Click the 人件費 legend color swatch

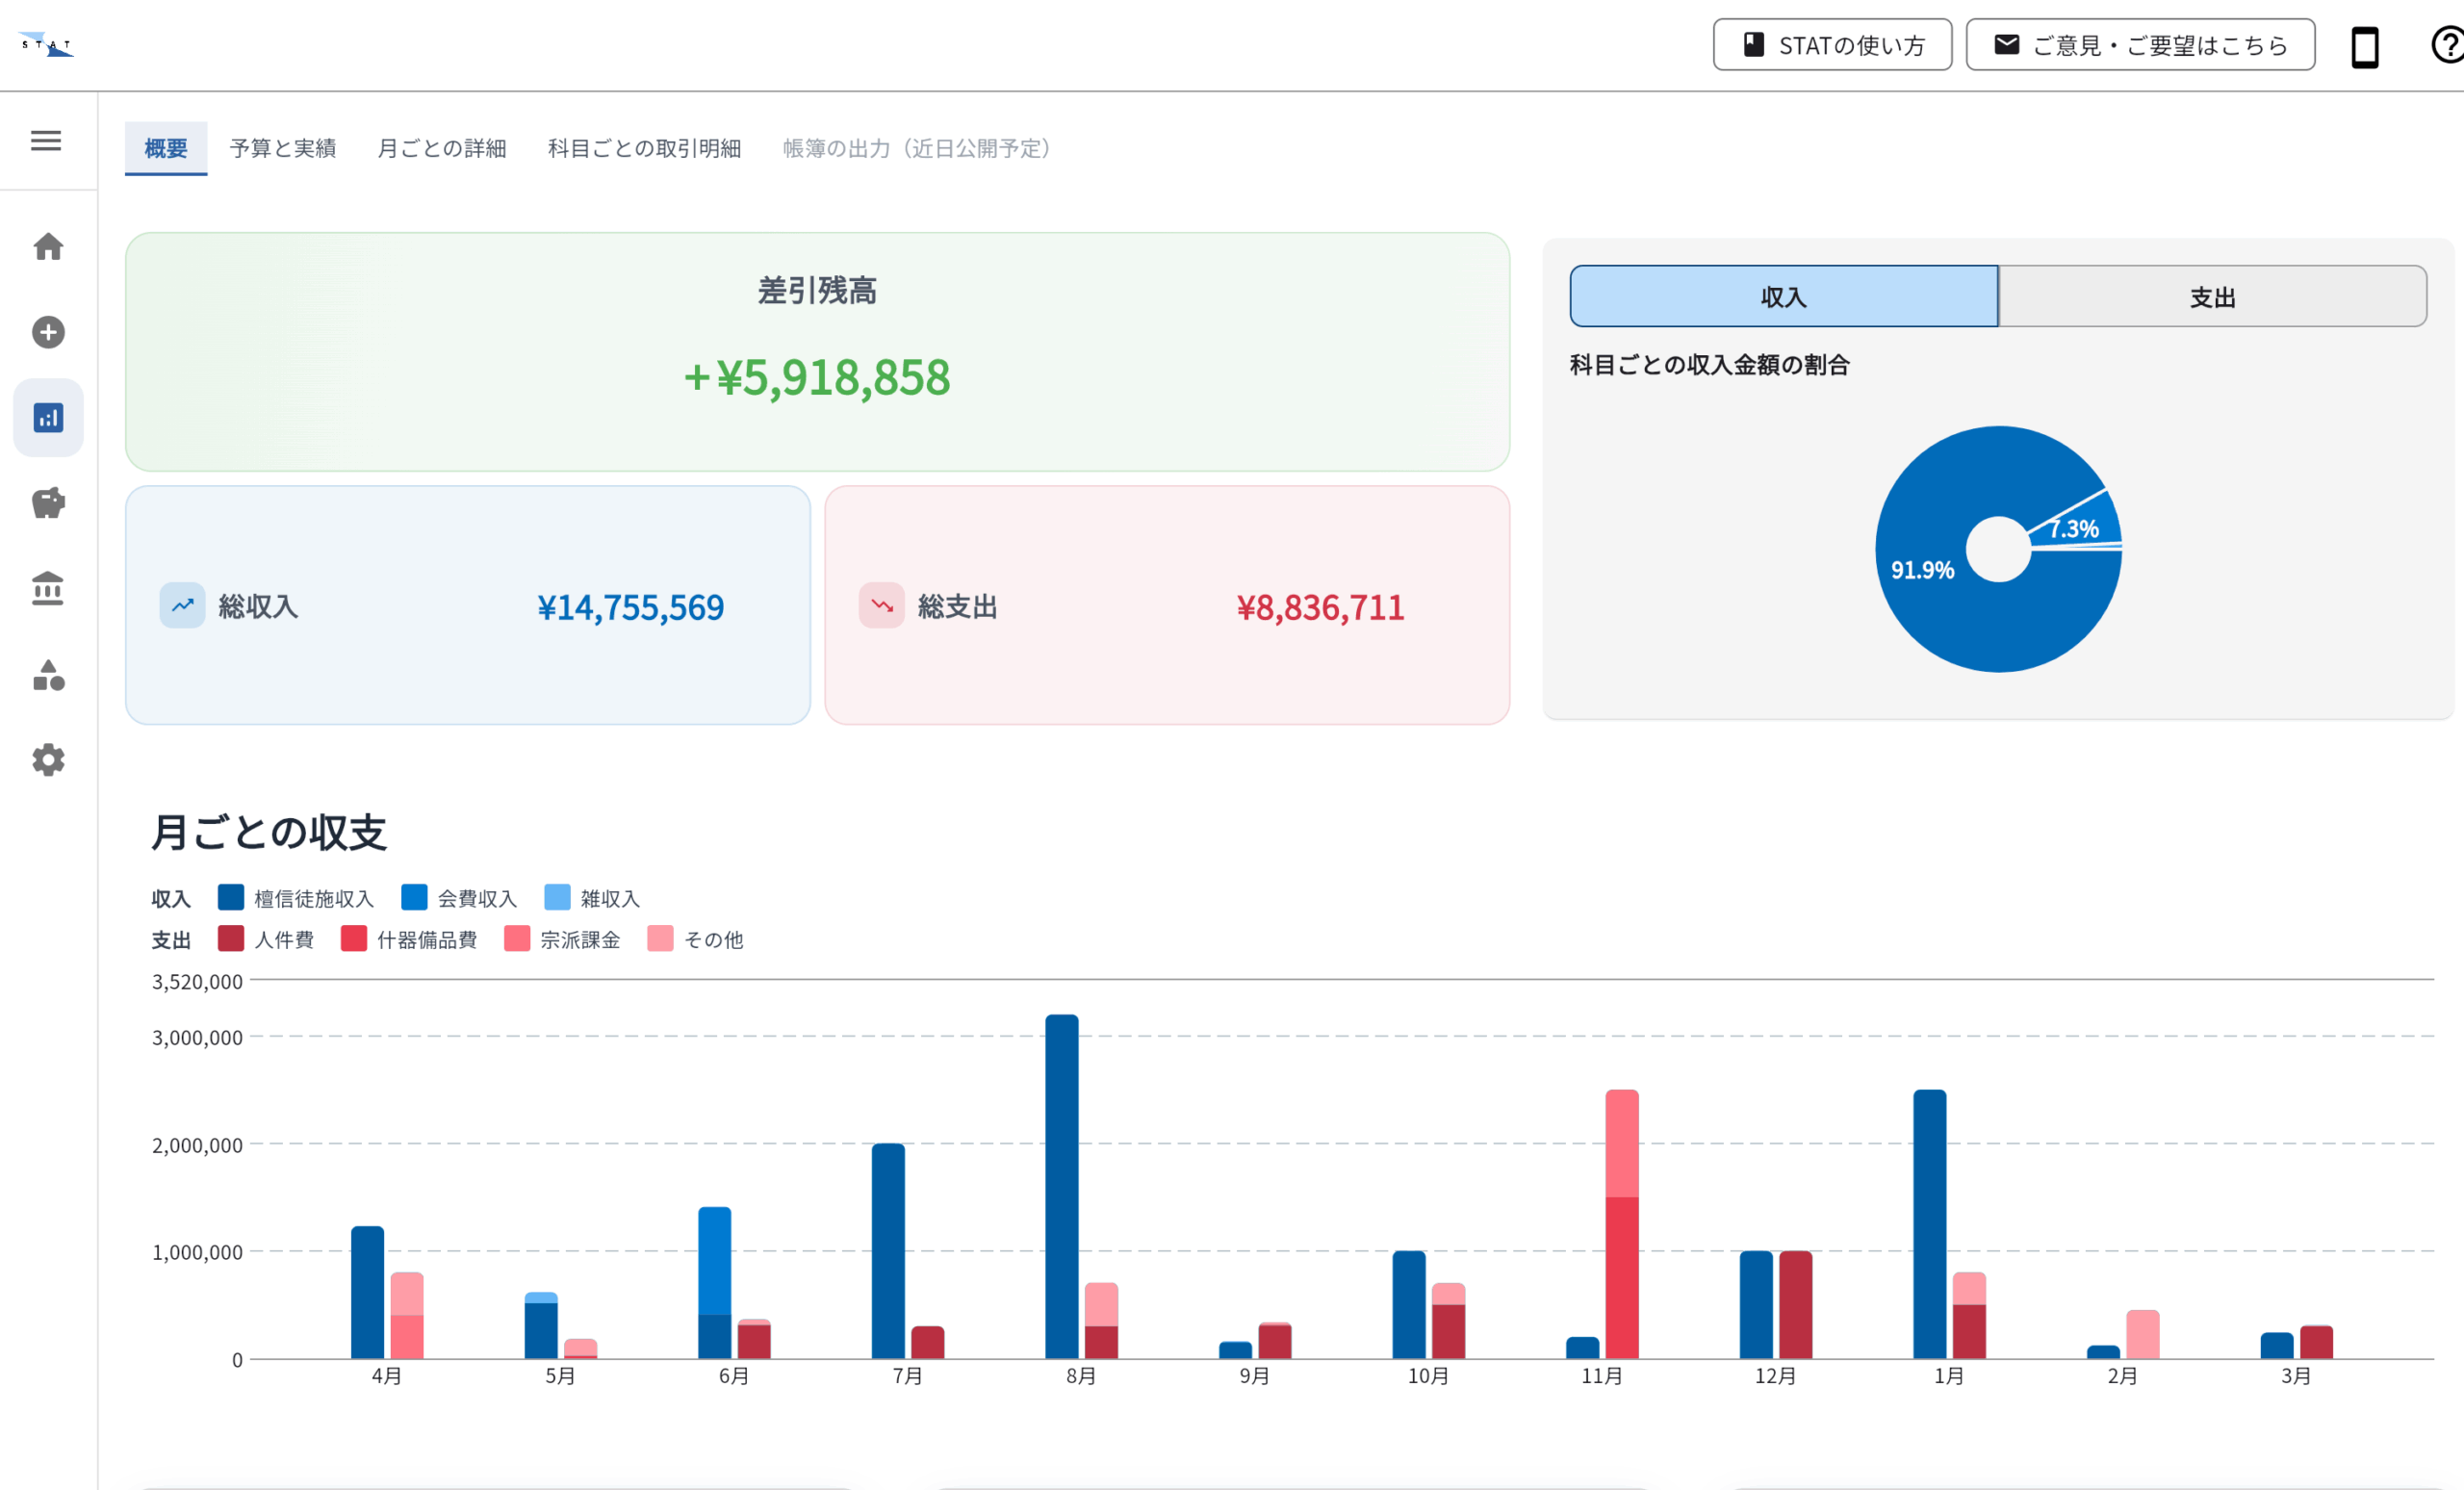pyautogui.click(x=231, y=939)
